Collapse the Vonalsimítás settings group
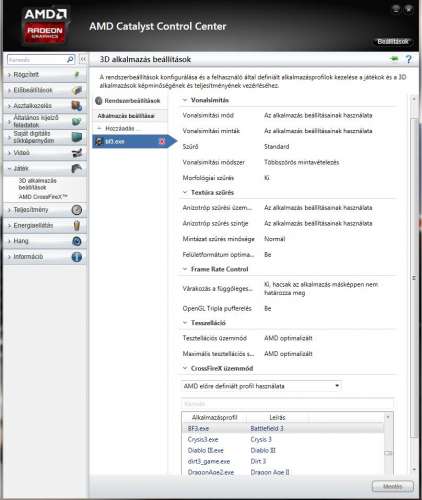 185,100
